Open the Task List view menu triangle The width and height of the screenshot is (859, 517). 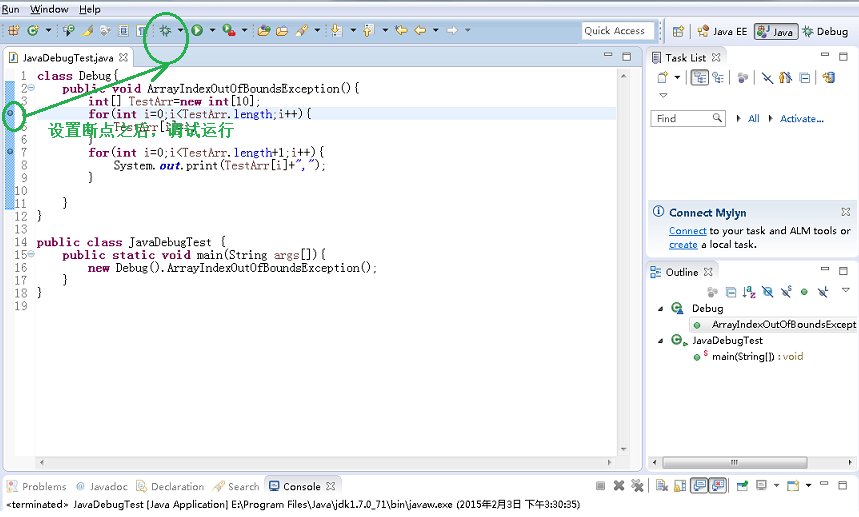pos(663,95)
